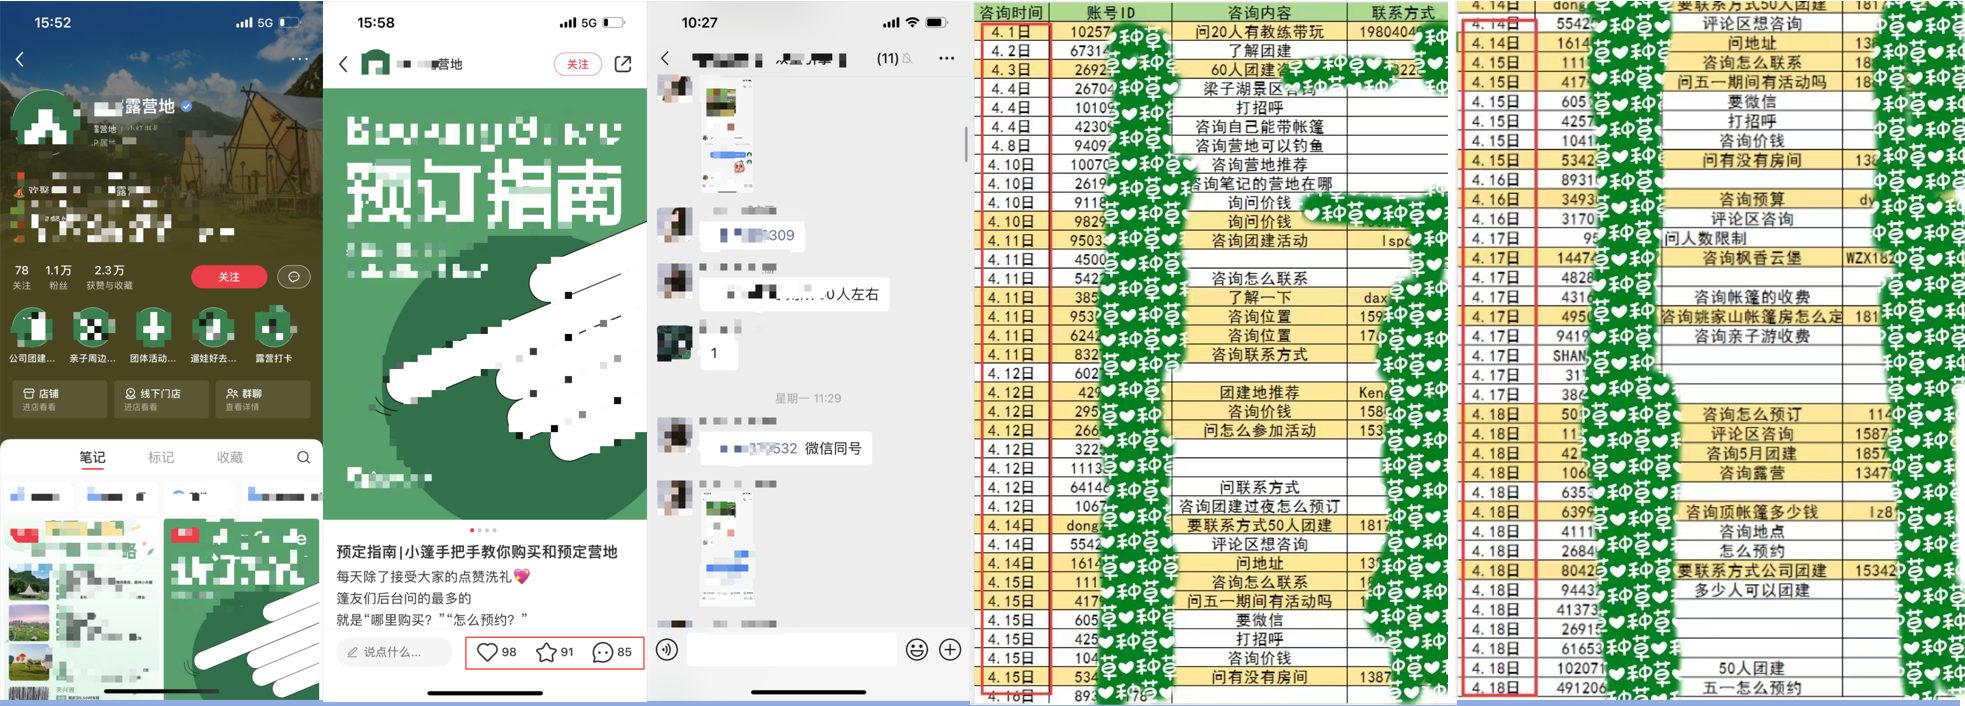Screen dimensions: 1965x706
Task: Favorite the post with the star showing 91
Action: point(555,652)
